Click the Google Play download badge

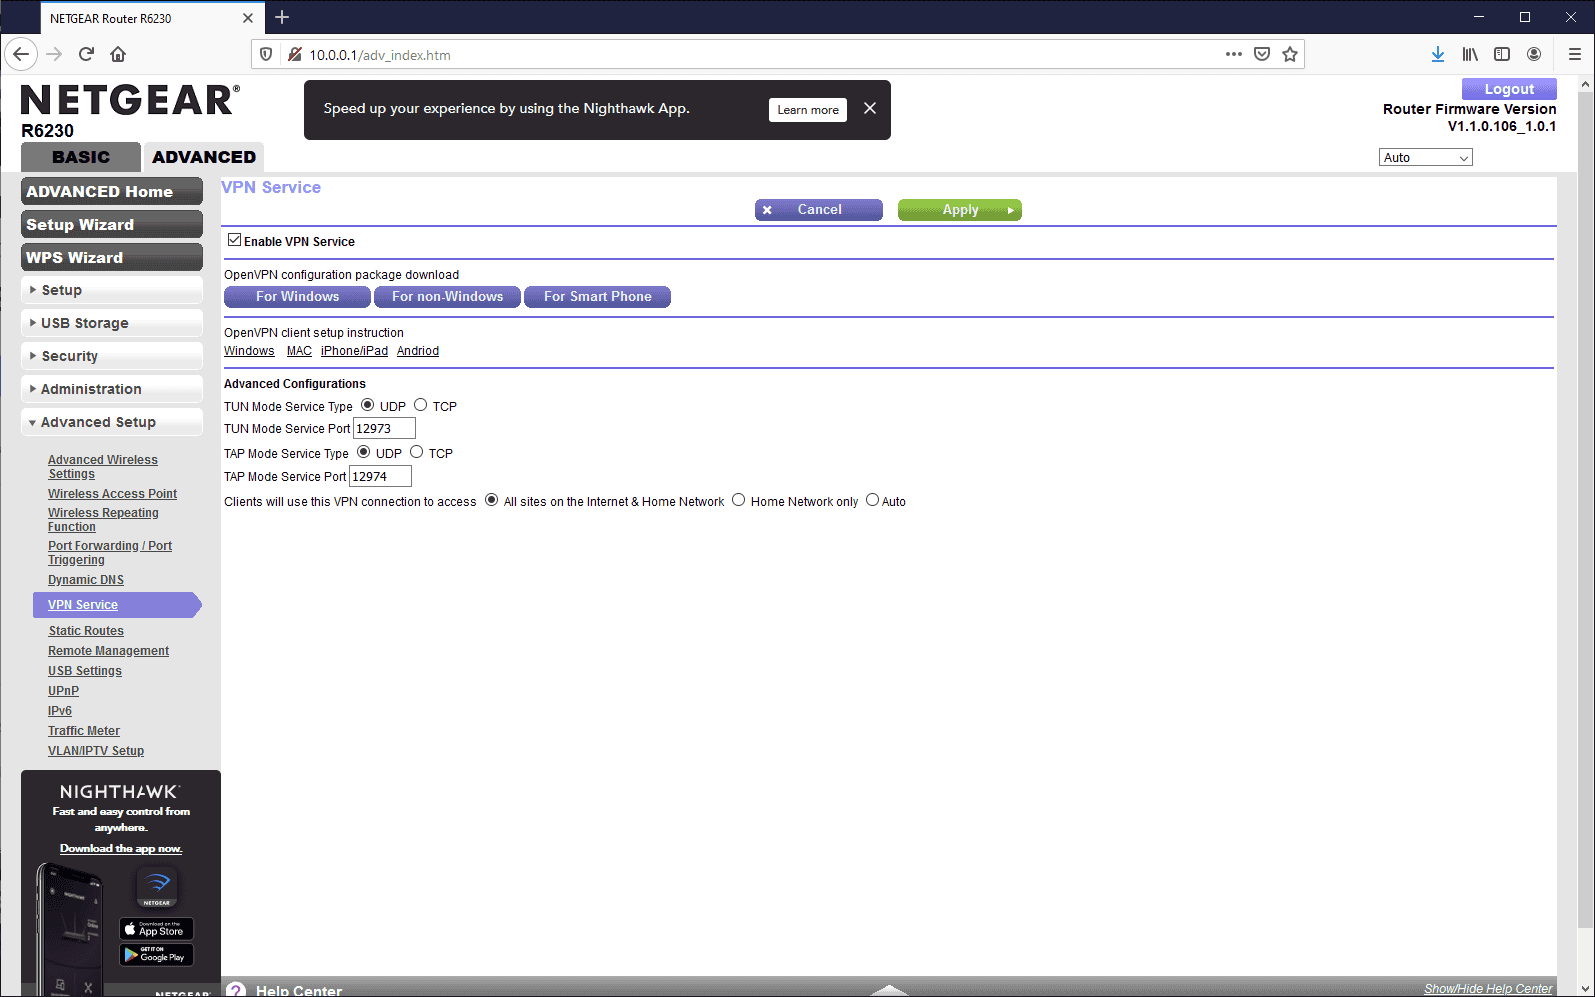click(157, 955)
